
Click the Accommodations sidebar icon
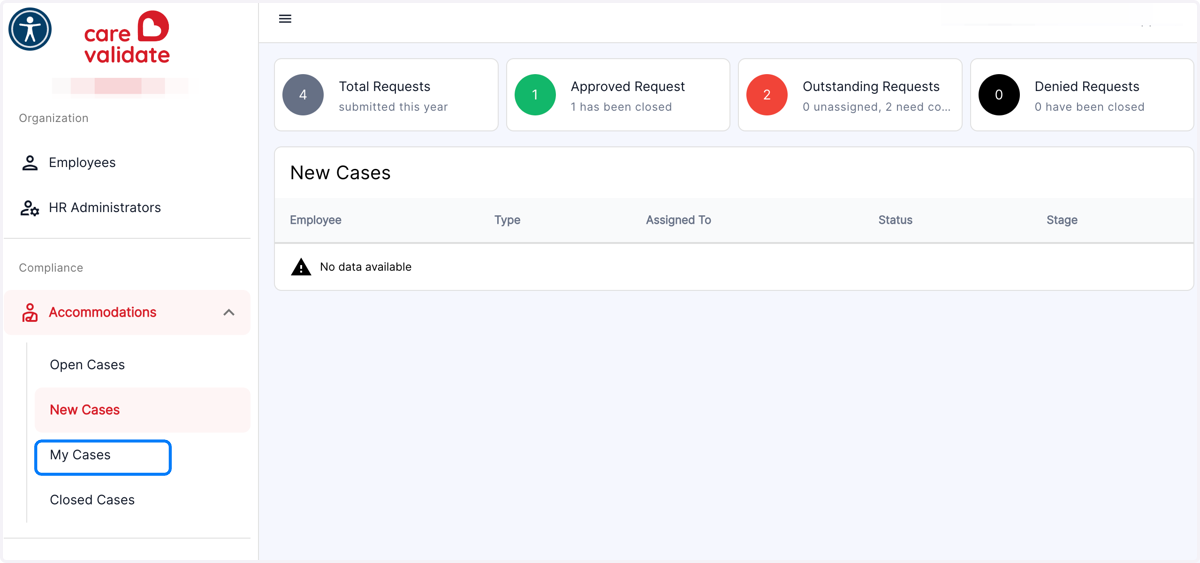[x=30, y=312]
